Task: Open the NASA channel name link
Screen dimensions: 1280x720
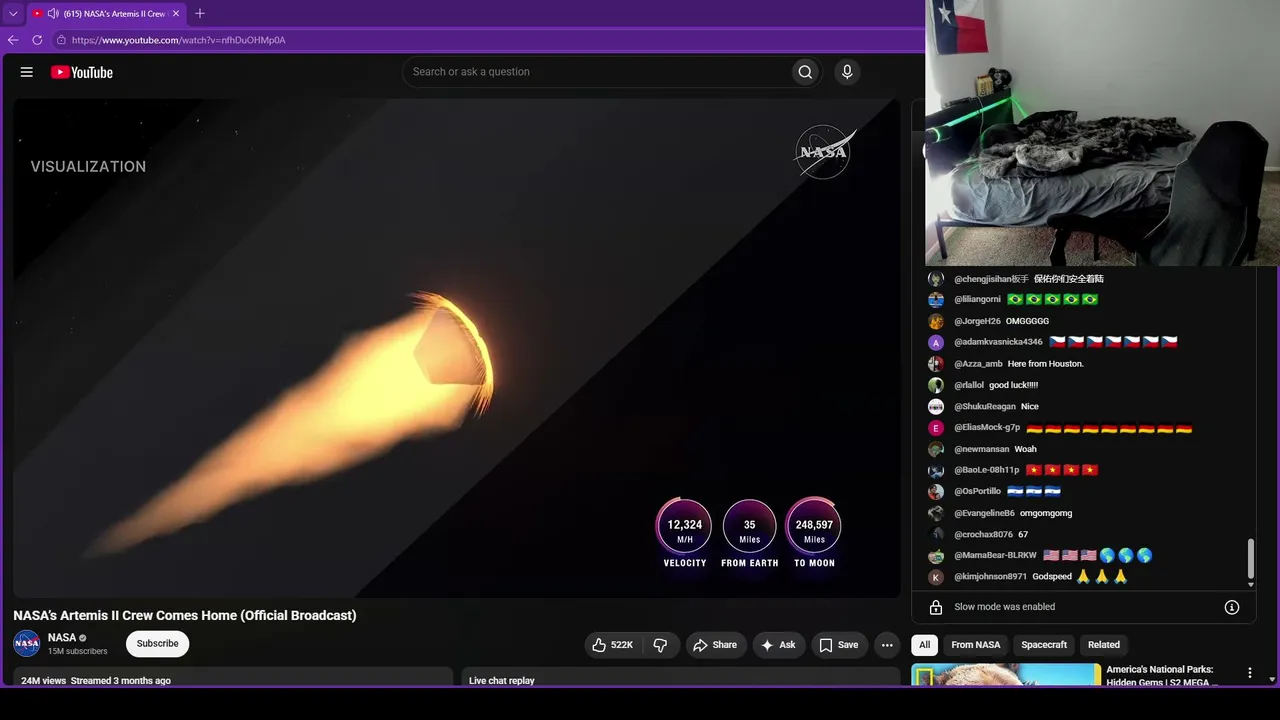Action: [x=62, y=637]
